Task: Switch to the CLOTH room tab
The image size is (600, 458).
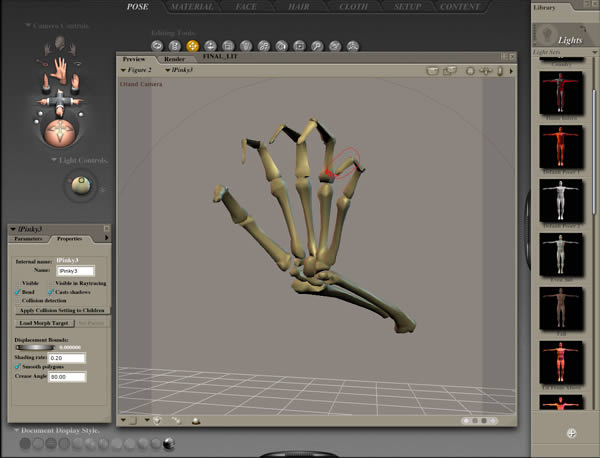Action: coord(353,7)
